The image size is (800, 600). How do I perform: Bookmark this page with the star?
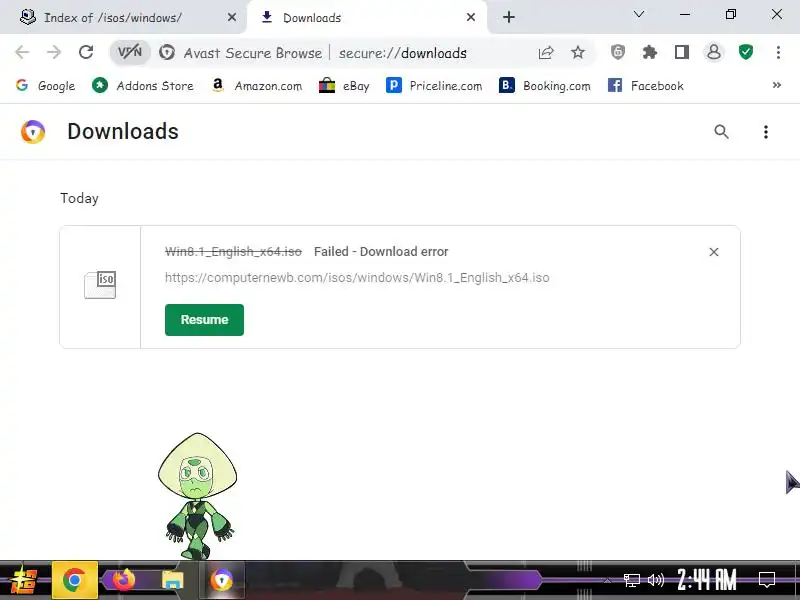click(x=578, y=52)
